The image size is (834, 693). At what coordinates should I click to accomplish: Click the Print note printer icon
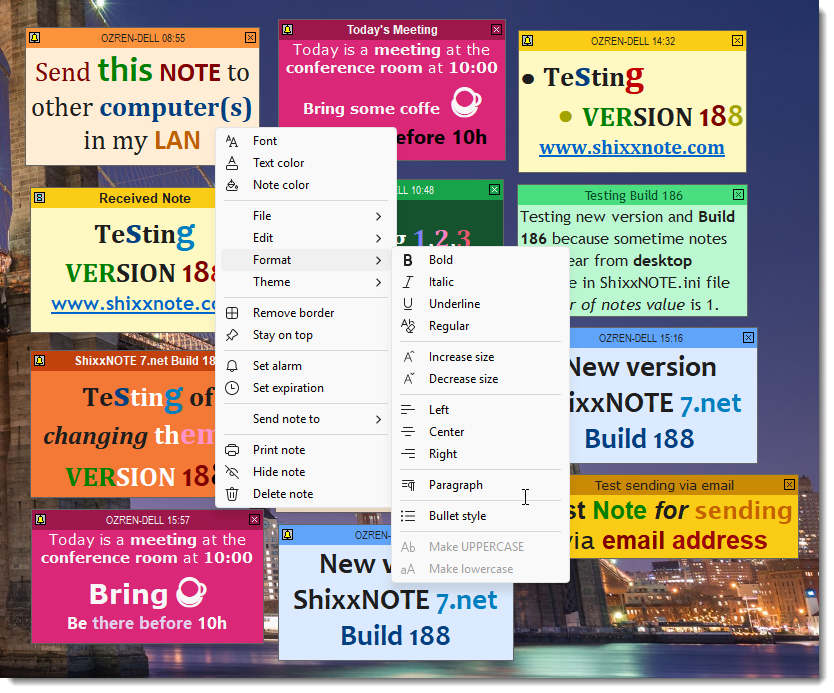[x=232, y=450]
